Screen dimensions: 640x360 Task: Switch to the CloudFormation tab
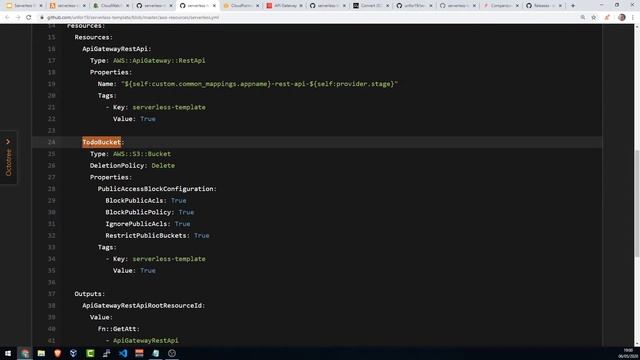(240, 6)
